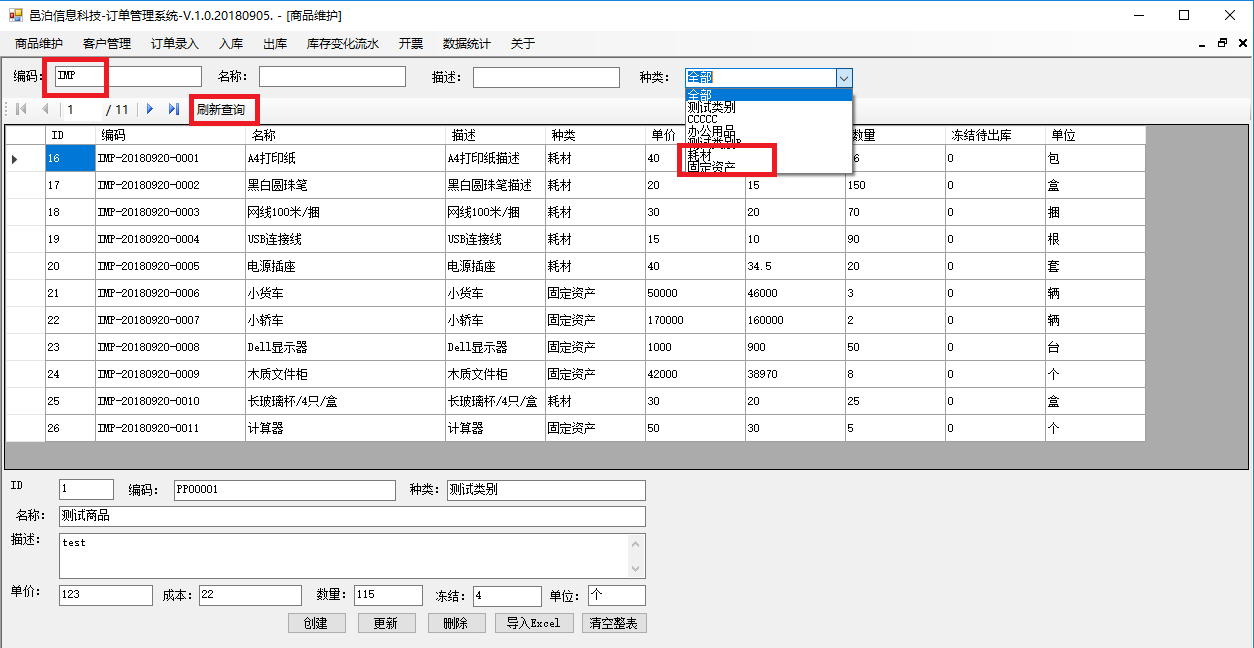Screen dimensions: 1254x648
Task: Click the 导入Excel button
Action: pos(534,623)
